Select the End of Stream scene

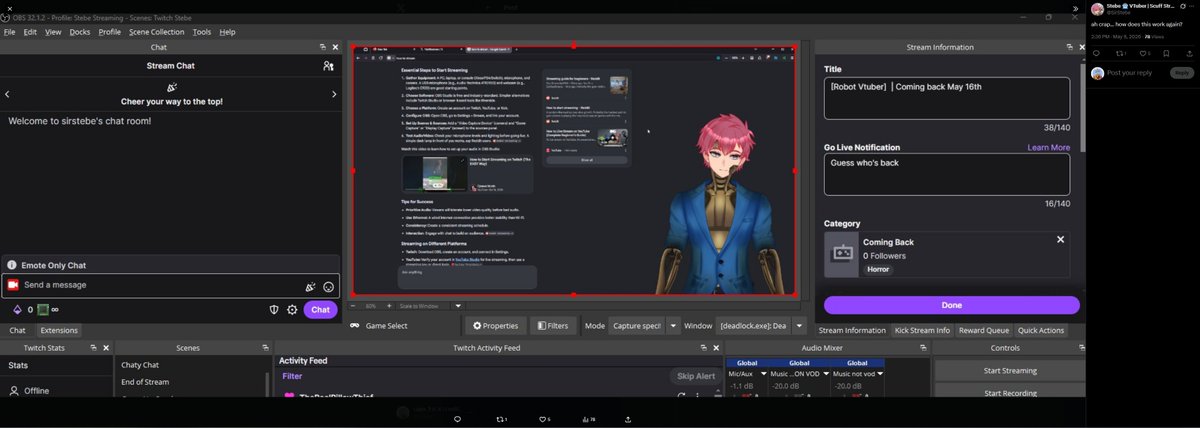tap(145, 382)
